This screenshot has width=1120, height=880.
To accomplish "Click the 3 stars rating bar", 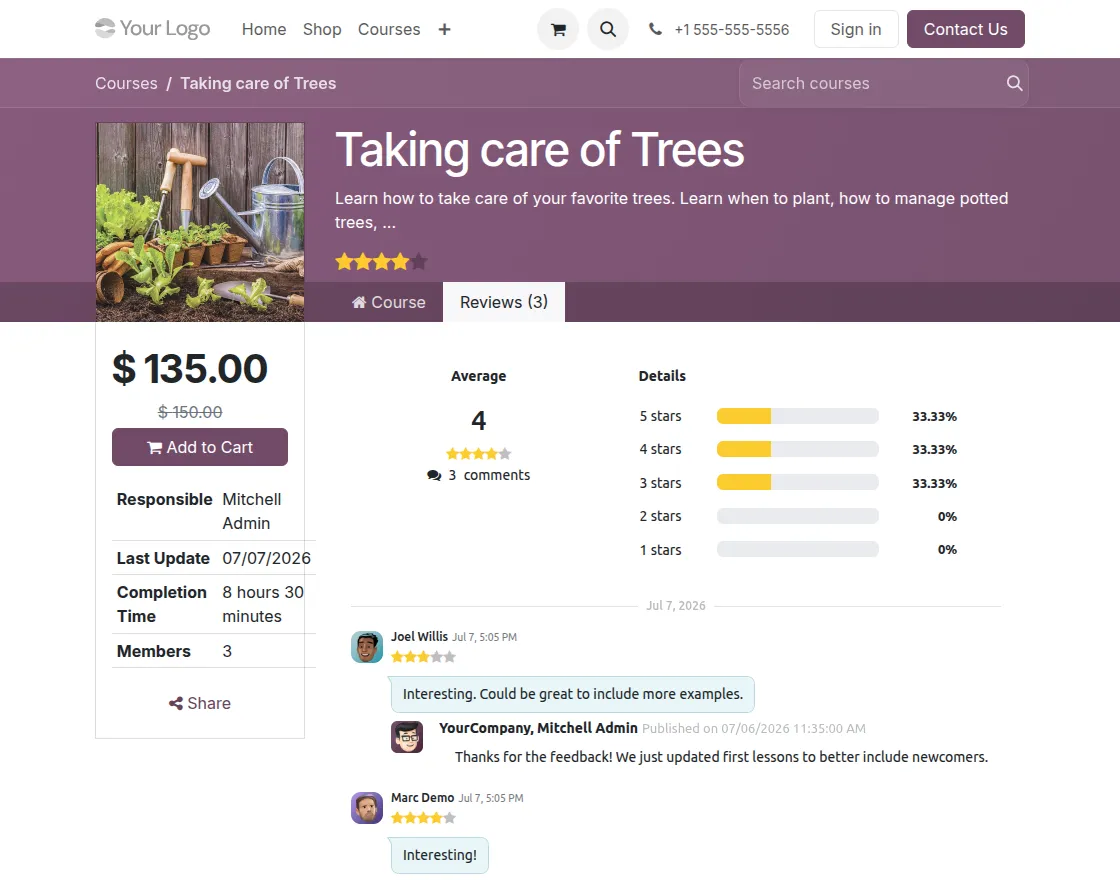I will [798, 483].
